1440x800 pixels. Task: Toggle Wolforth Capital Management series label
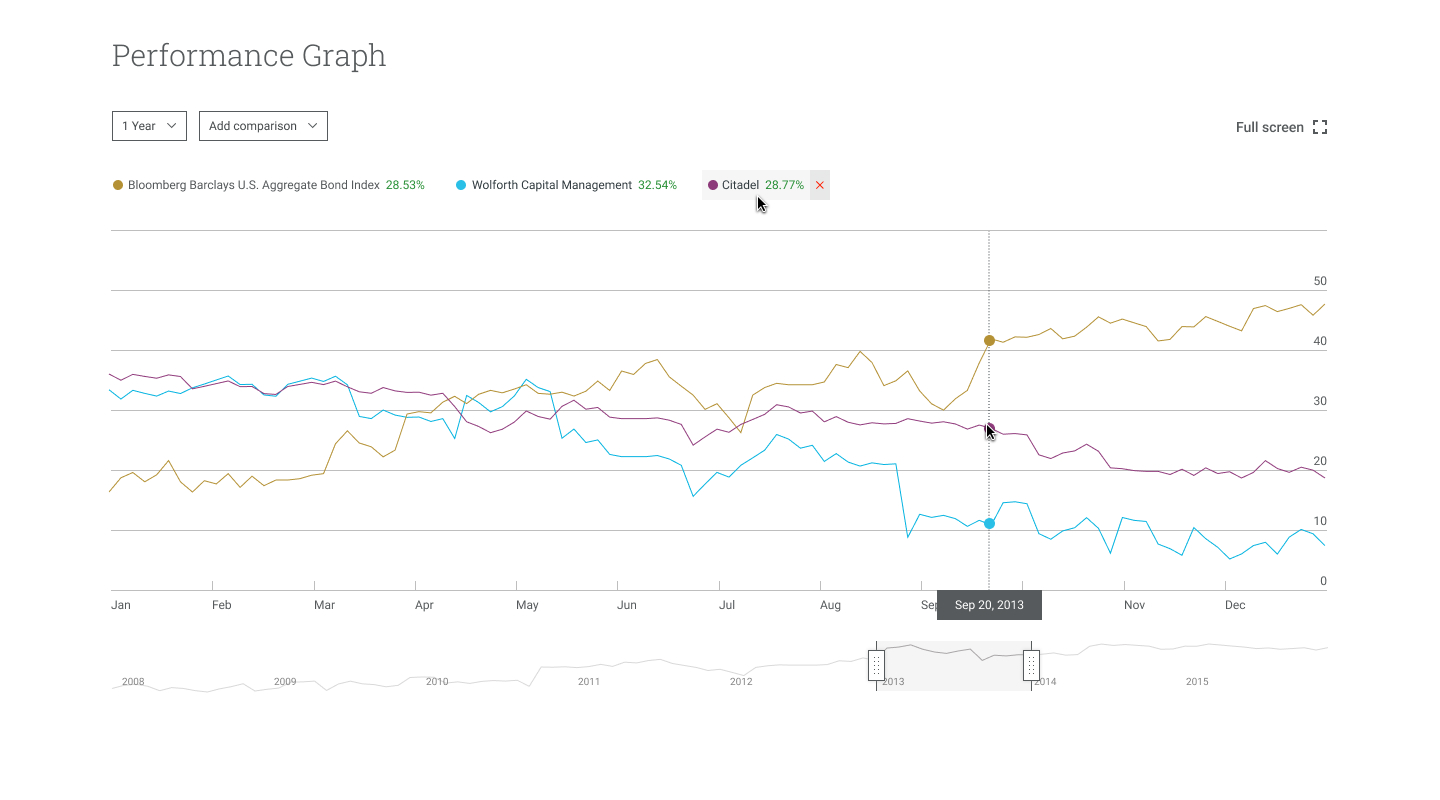pyautogui.click(x=552, y=185)
